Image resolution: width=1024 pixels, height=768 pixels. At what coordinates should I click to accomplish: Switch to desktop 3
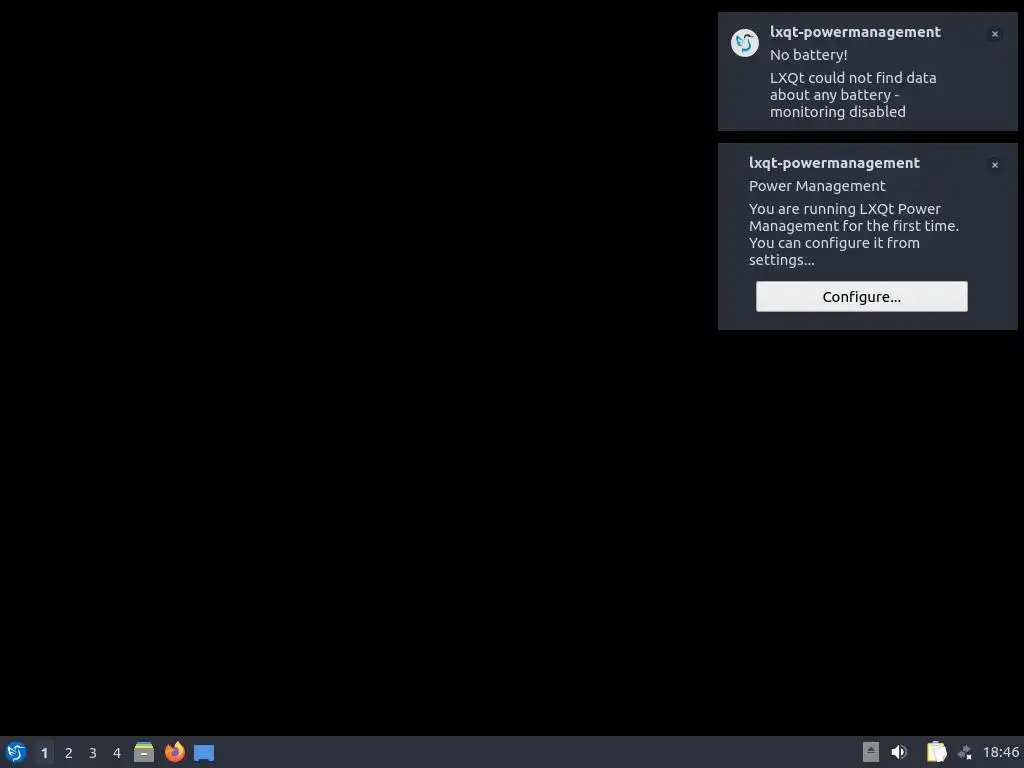tap(93, 753)
